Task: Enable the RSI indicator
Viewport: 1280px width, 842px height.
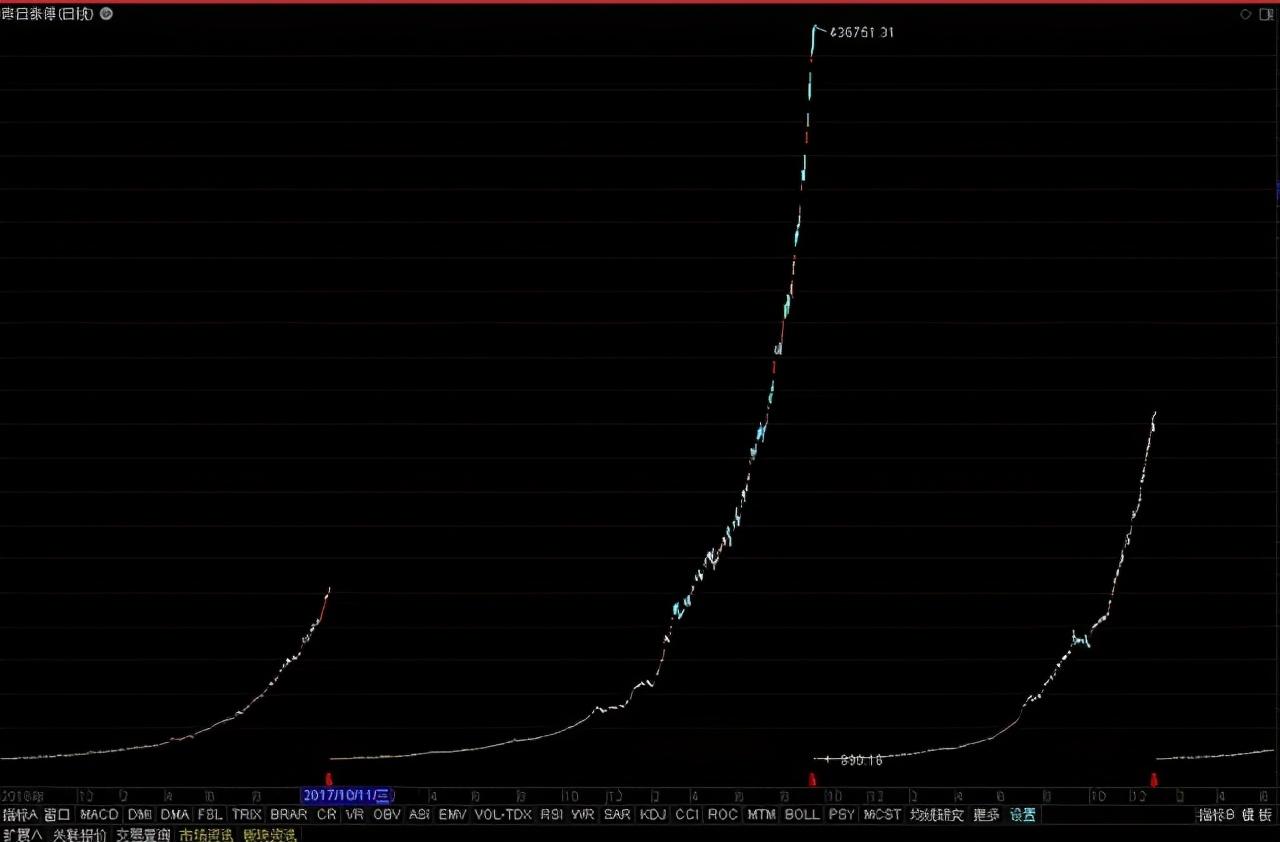Action: [551, 815]
